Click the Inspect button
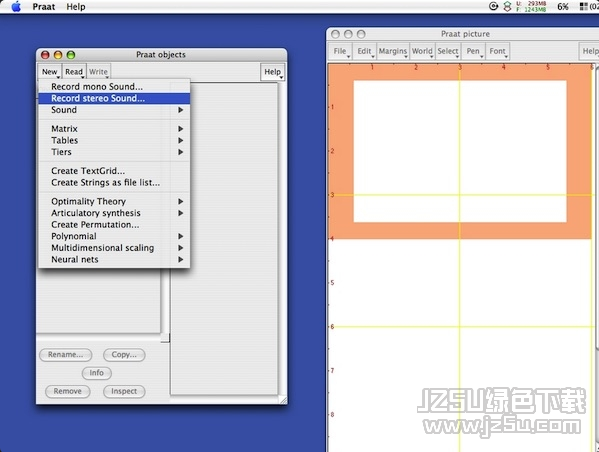The width and height of the screenshot is (599, 452). (124, 391)
